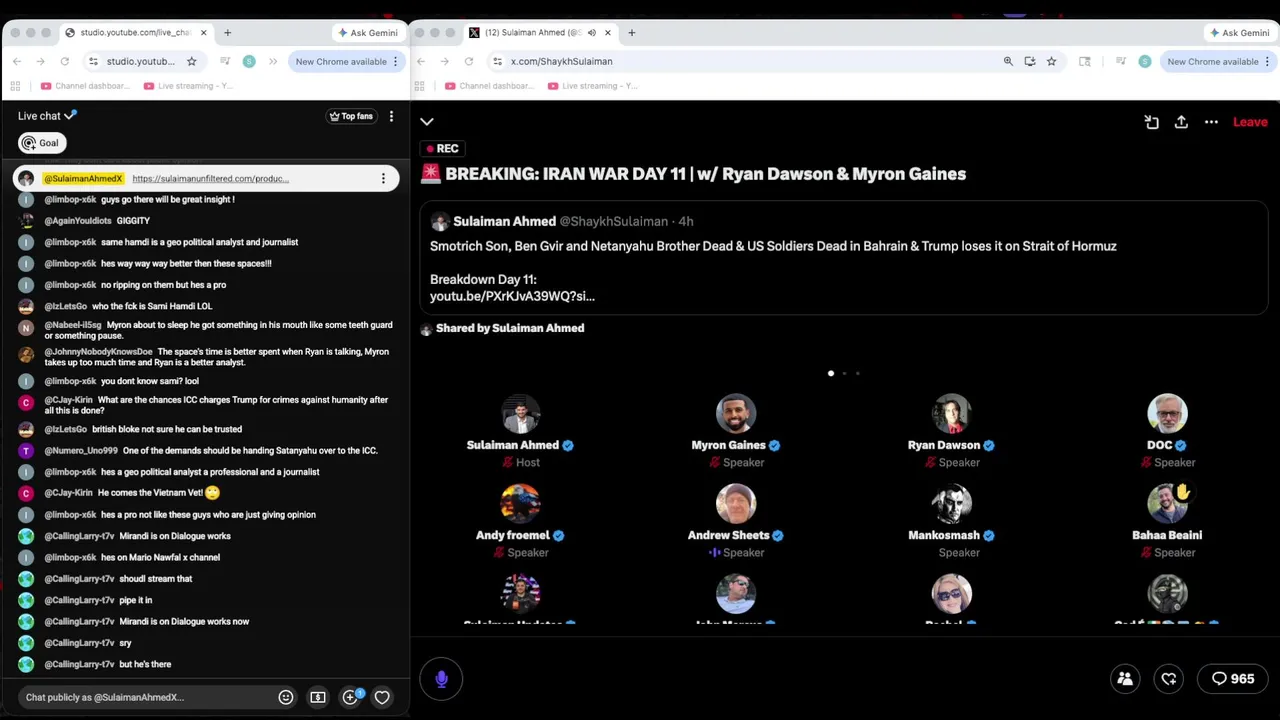Click the Goal chip in live chat
This screenshot has width=1280, height=720.
pos(42,143)
